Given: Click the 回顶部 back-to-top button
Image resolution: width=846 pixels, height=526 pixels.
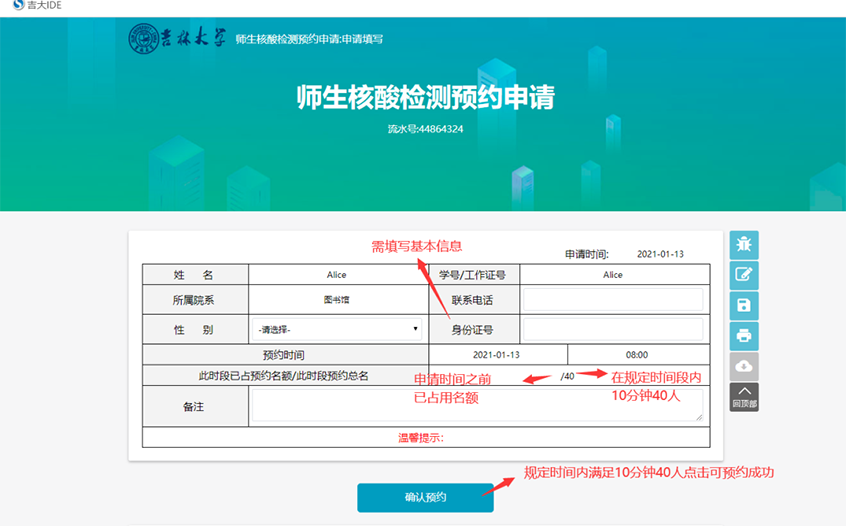Looking at the screenshot, I should point(744,397).
